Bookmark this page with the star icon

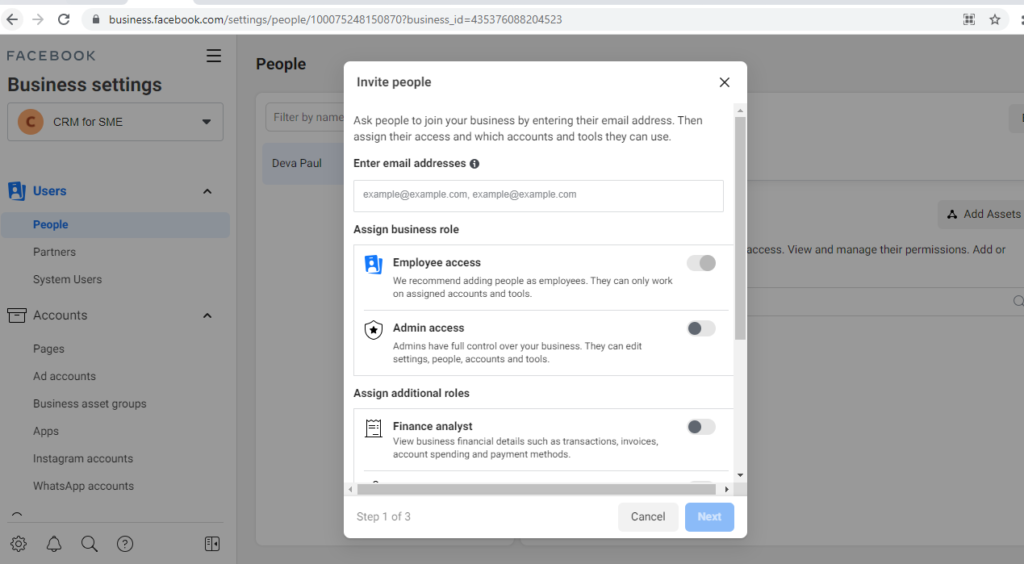[x=995, y=20]
